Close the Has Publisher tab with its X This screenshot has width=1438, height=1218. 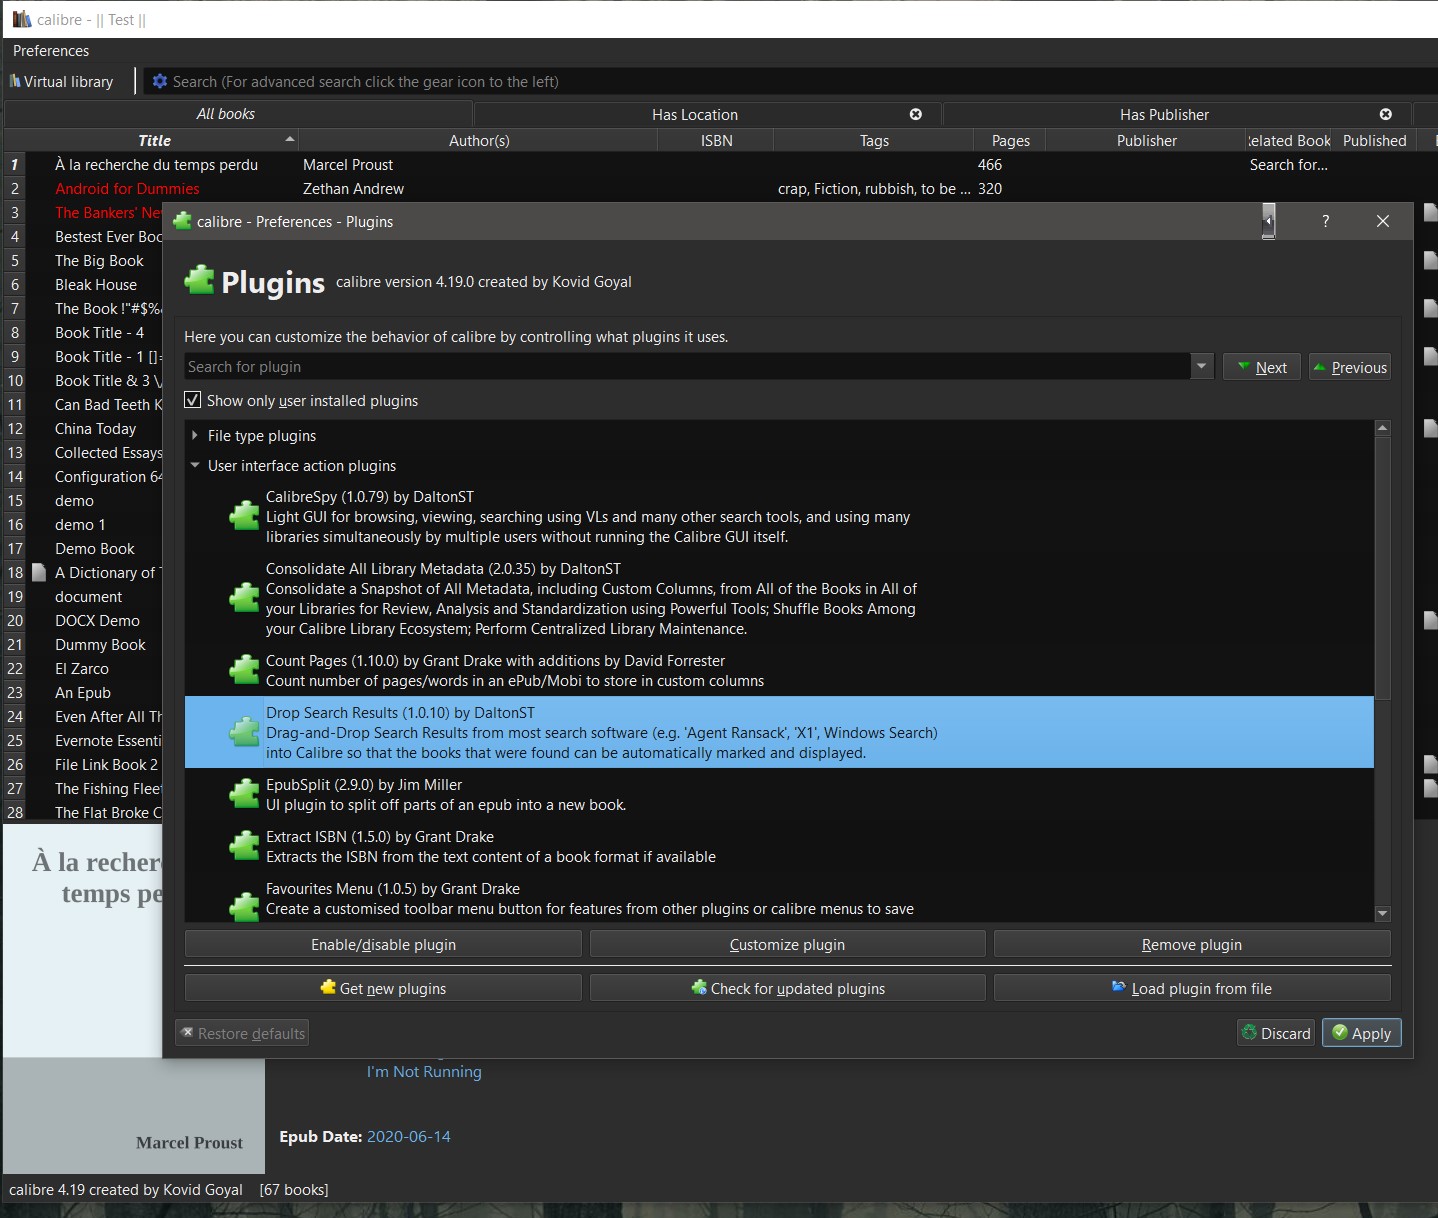click(x=1385, y=114)
